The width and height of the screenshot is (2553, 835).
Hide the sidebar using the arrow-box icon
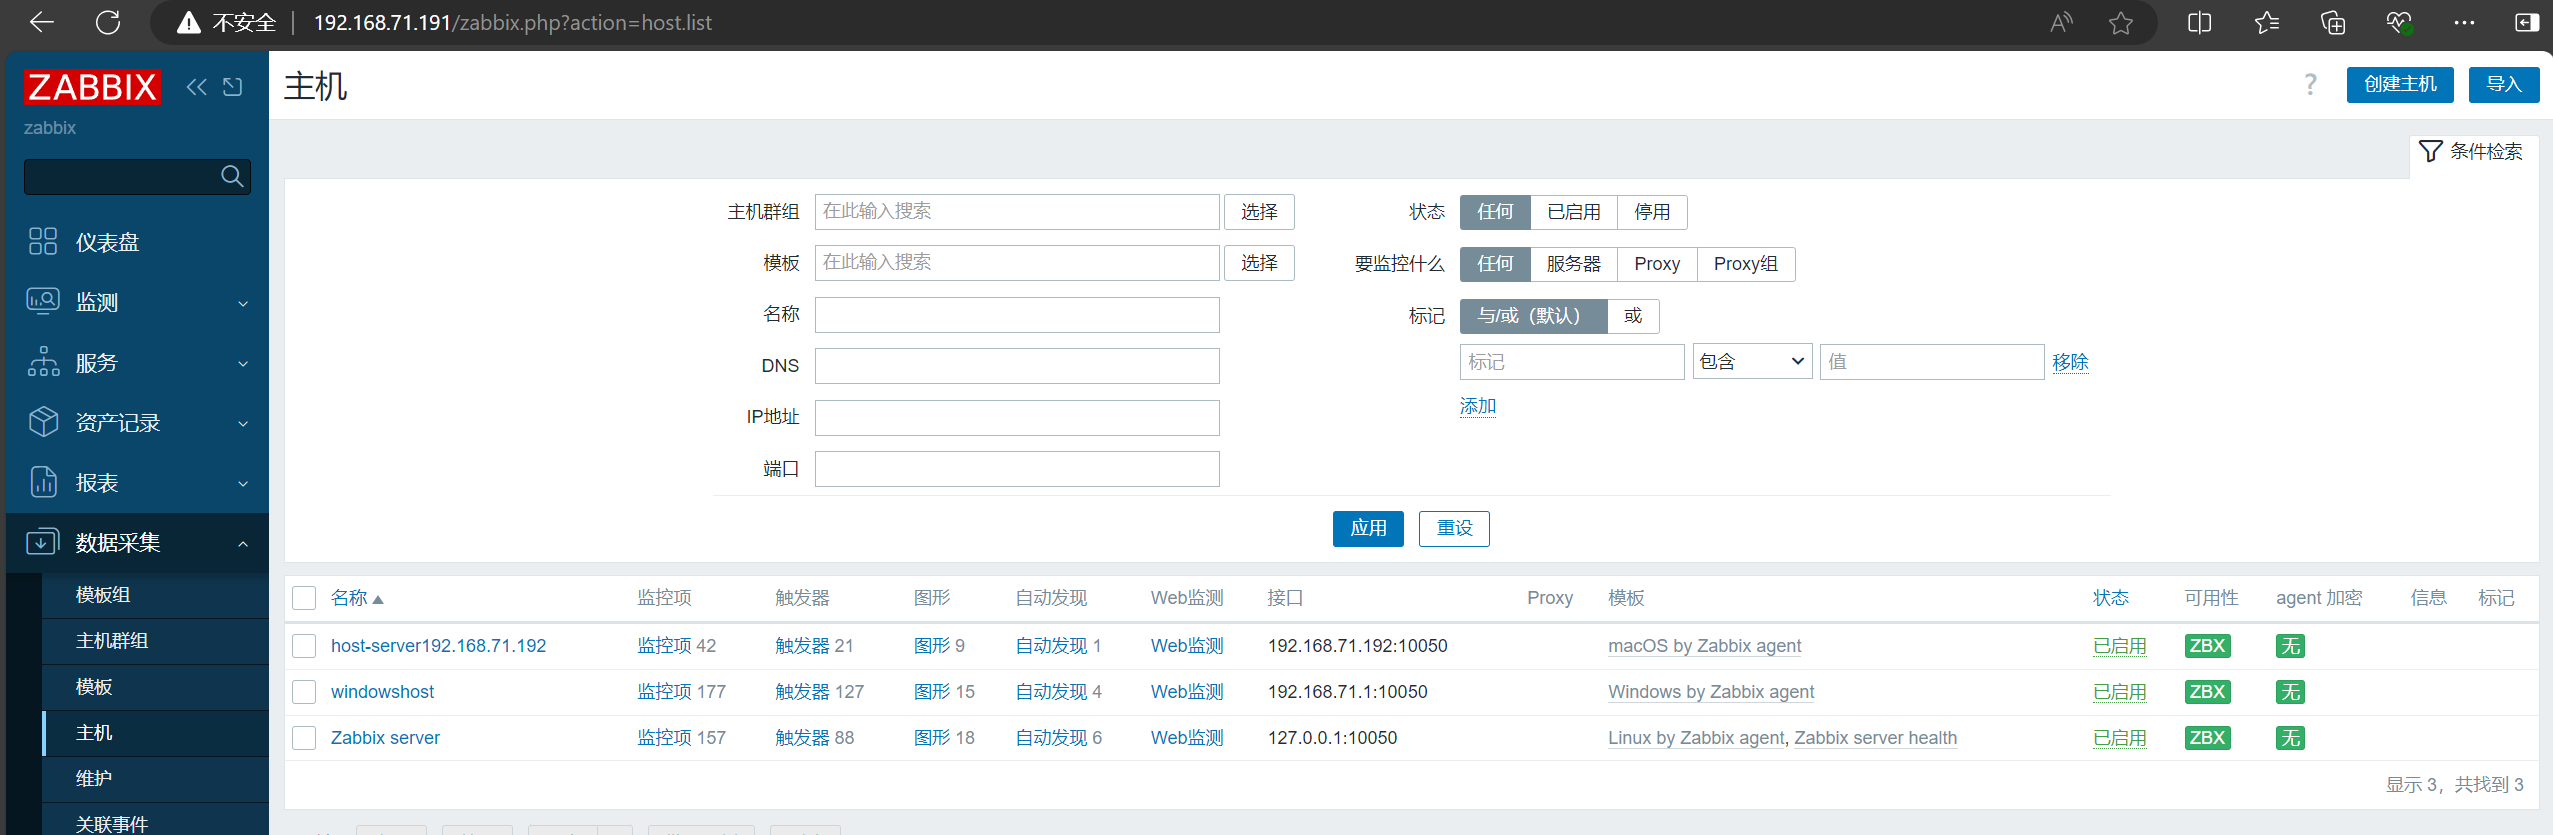(x=233, y=87)
